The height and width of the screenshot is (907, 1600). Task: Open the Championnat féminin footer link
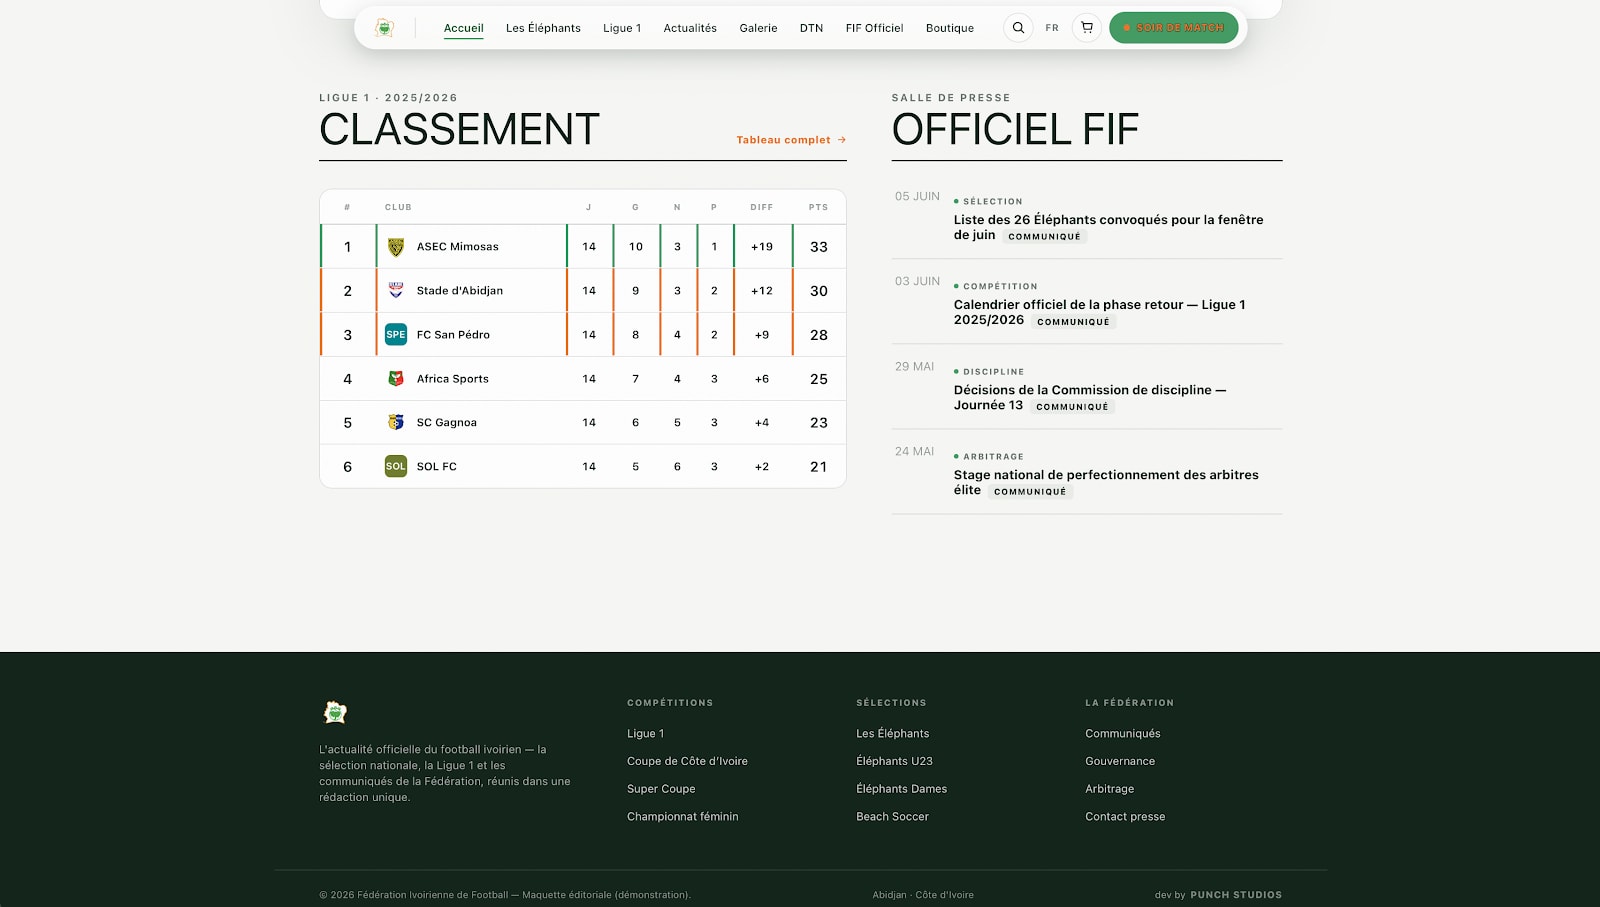click(x=683, y=817)
